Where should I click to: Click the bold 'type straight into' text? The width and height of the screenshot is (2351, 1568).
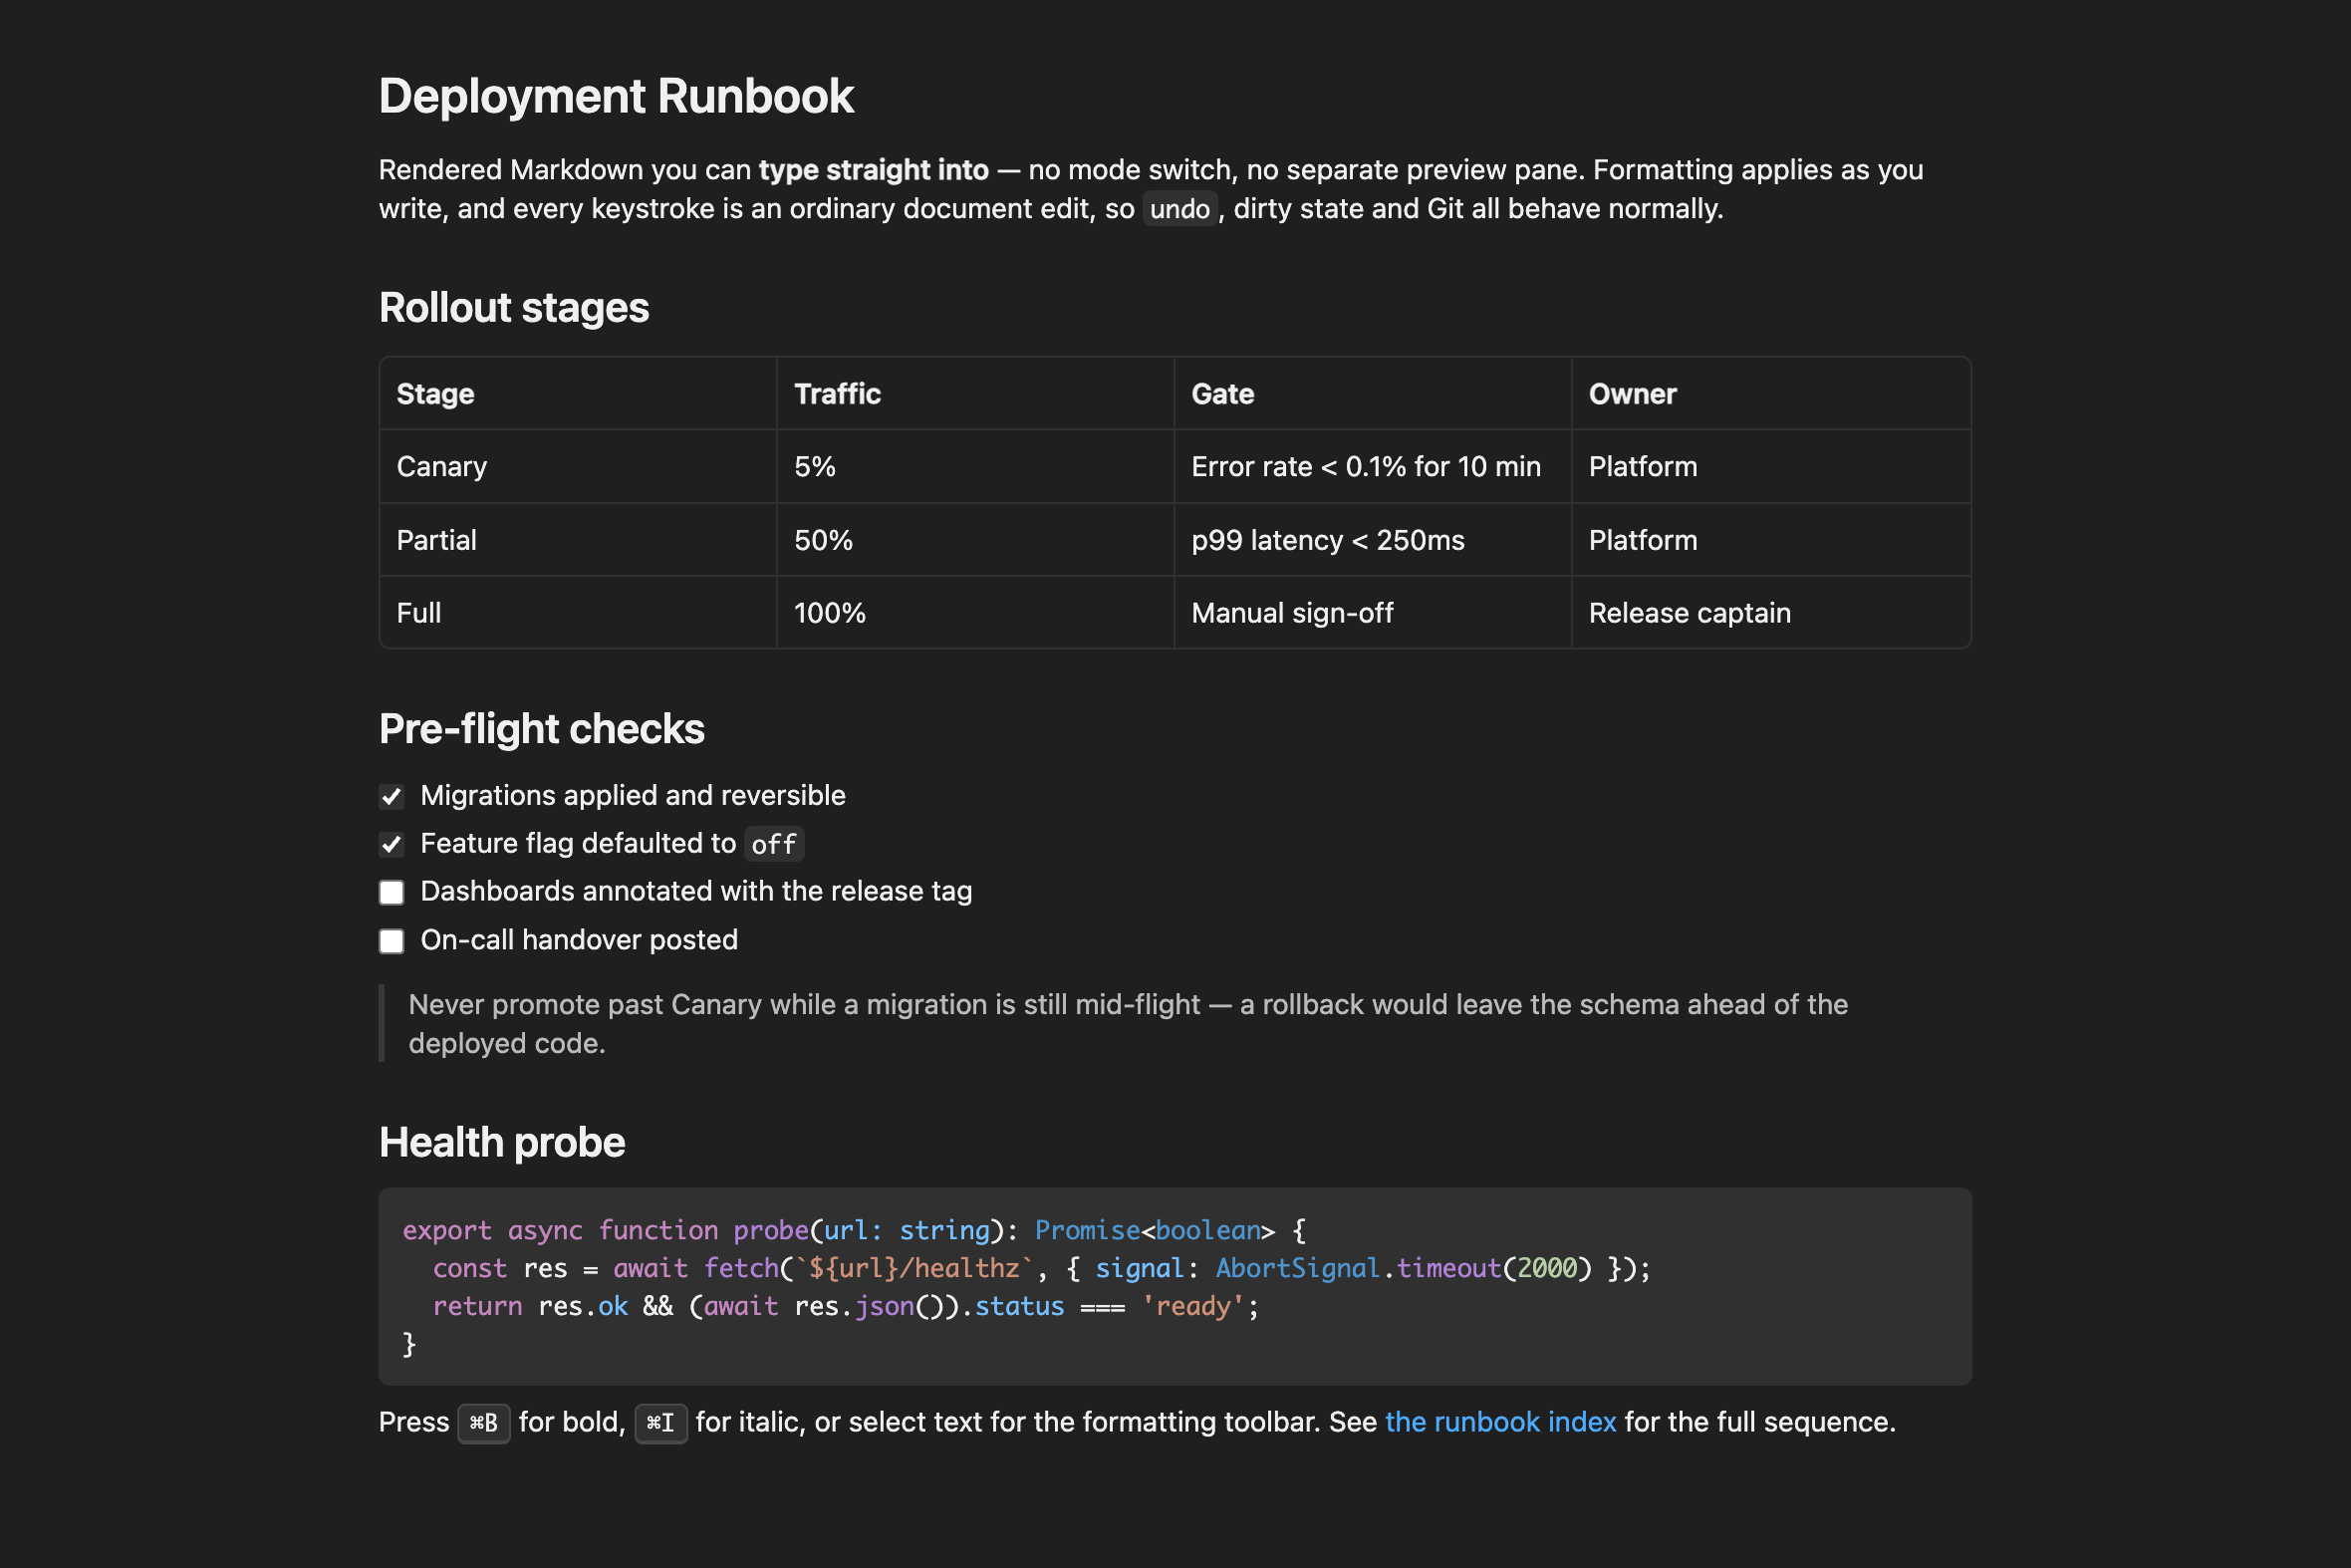(873, 170)
